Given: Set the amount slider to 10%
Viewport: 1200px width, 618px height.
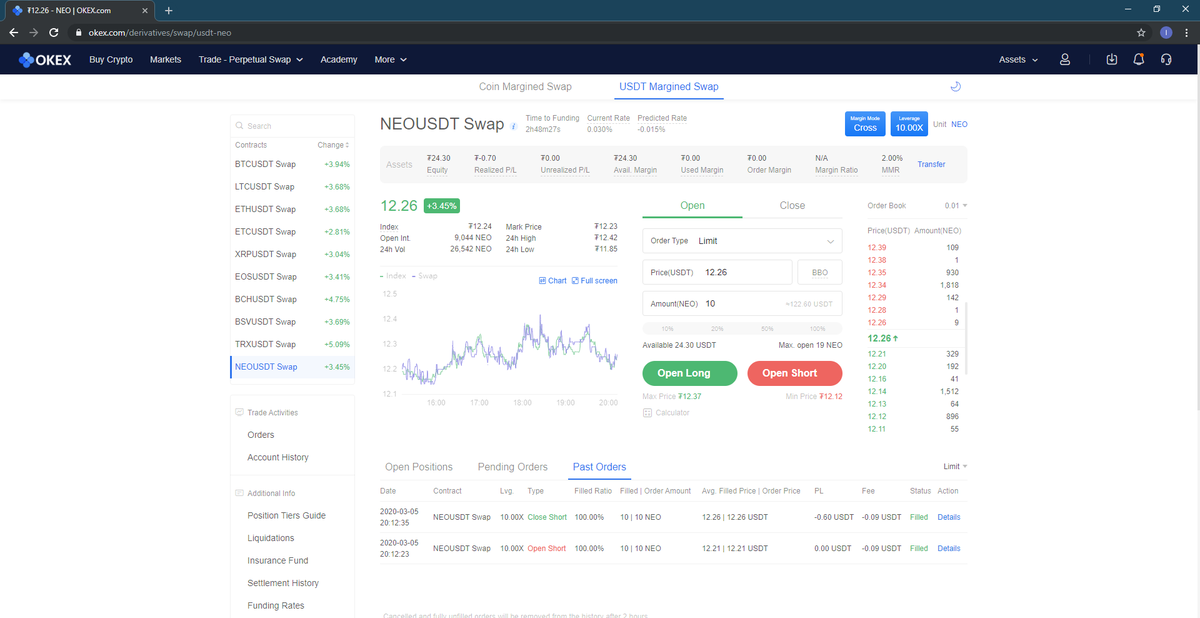Looking at the screenshot, I should pos(668,328).
